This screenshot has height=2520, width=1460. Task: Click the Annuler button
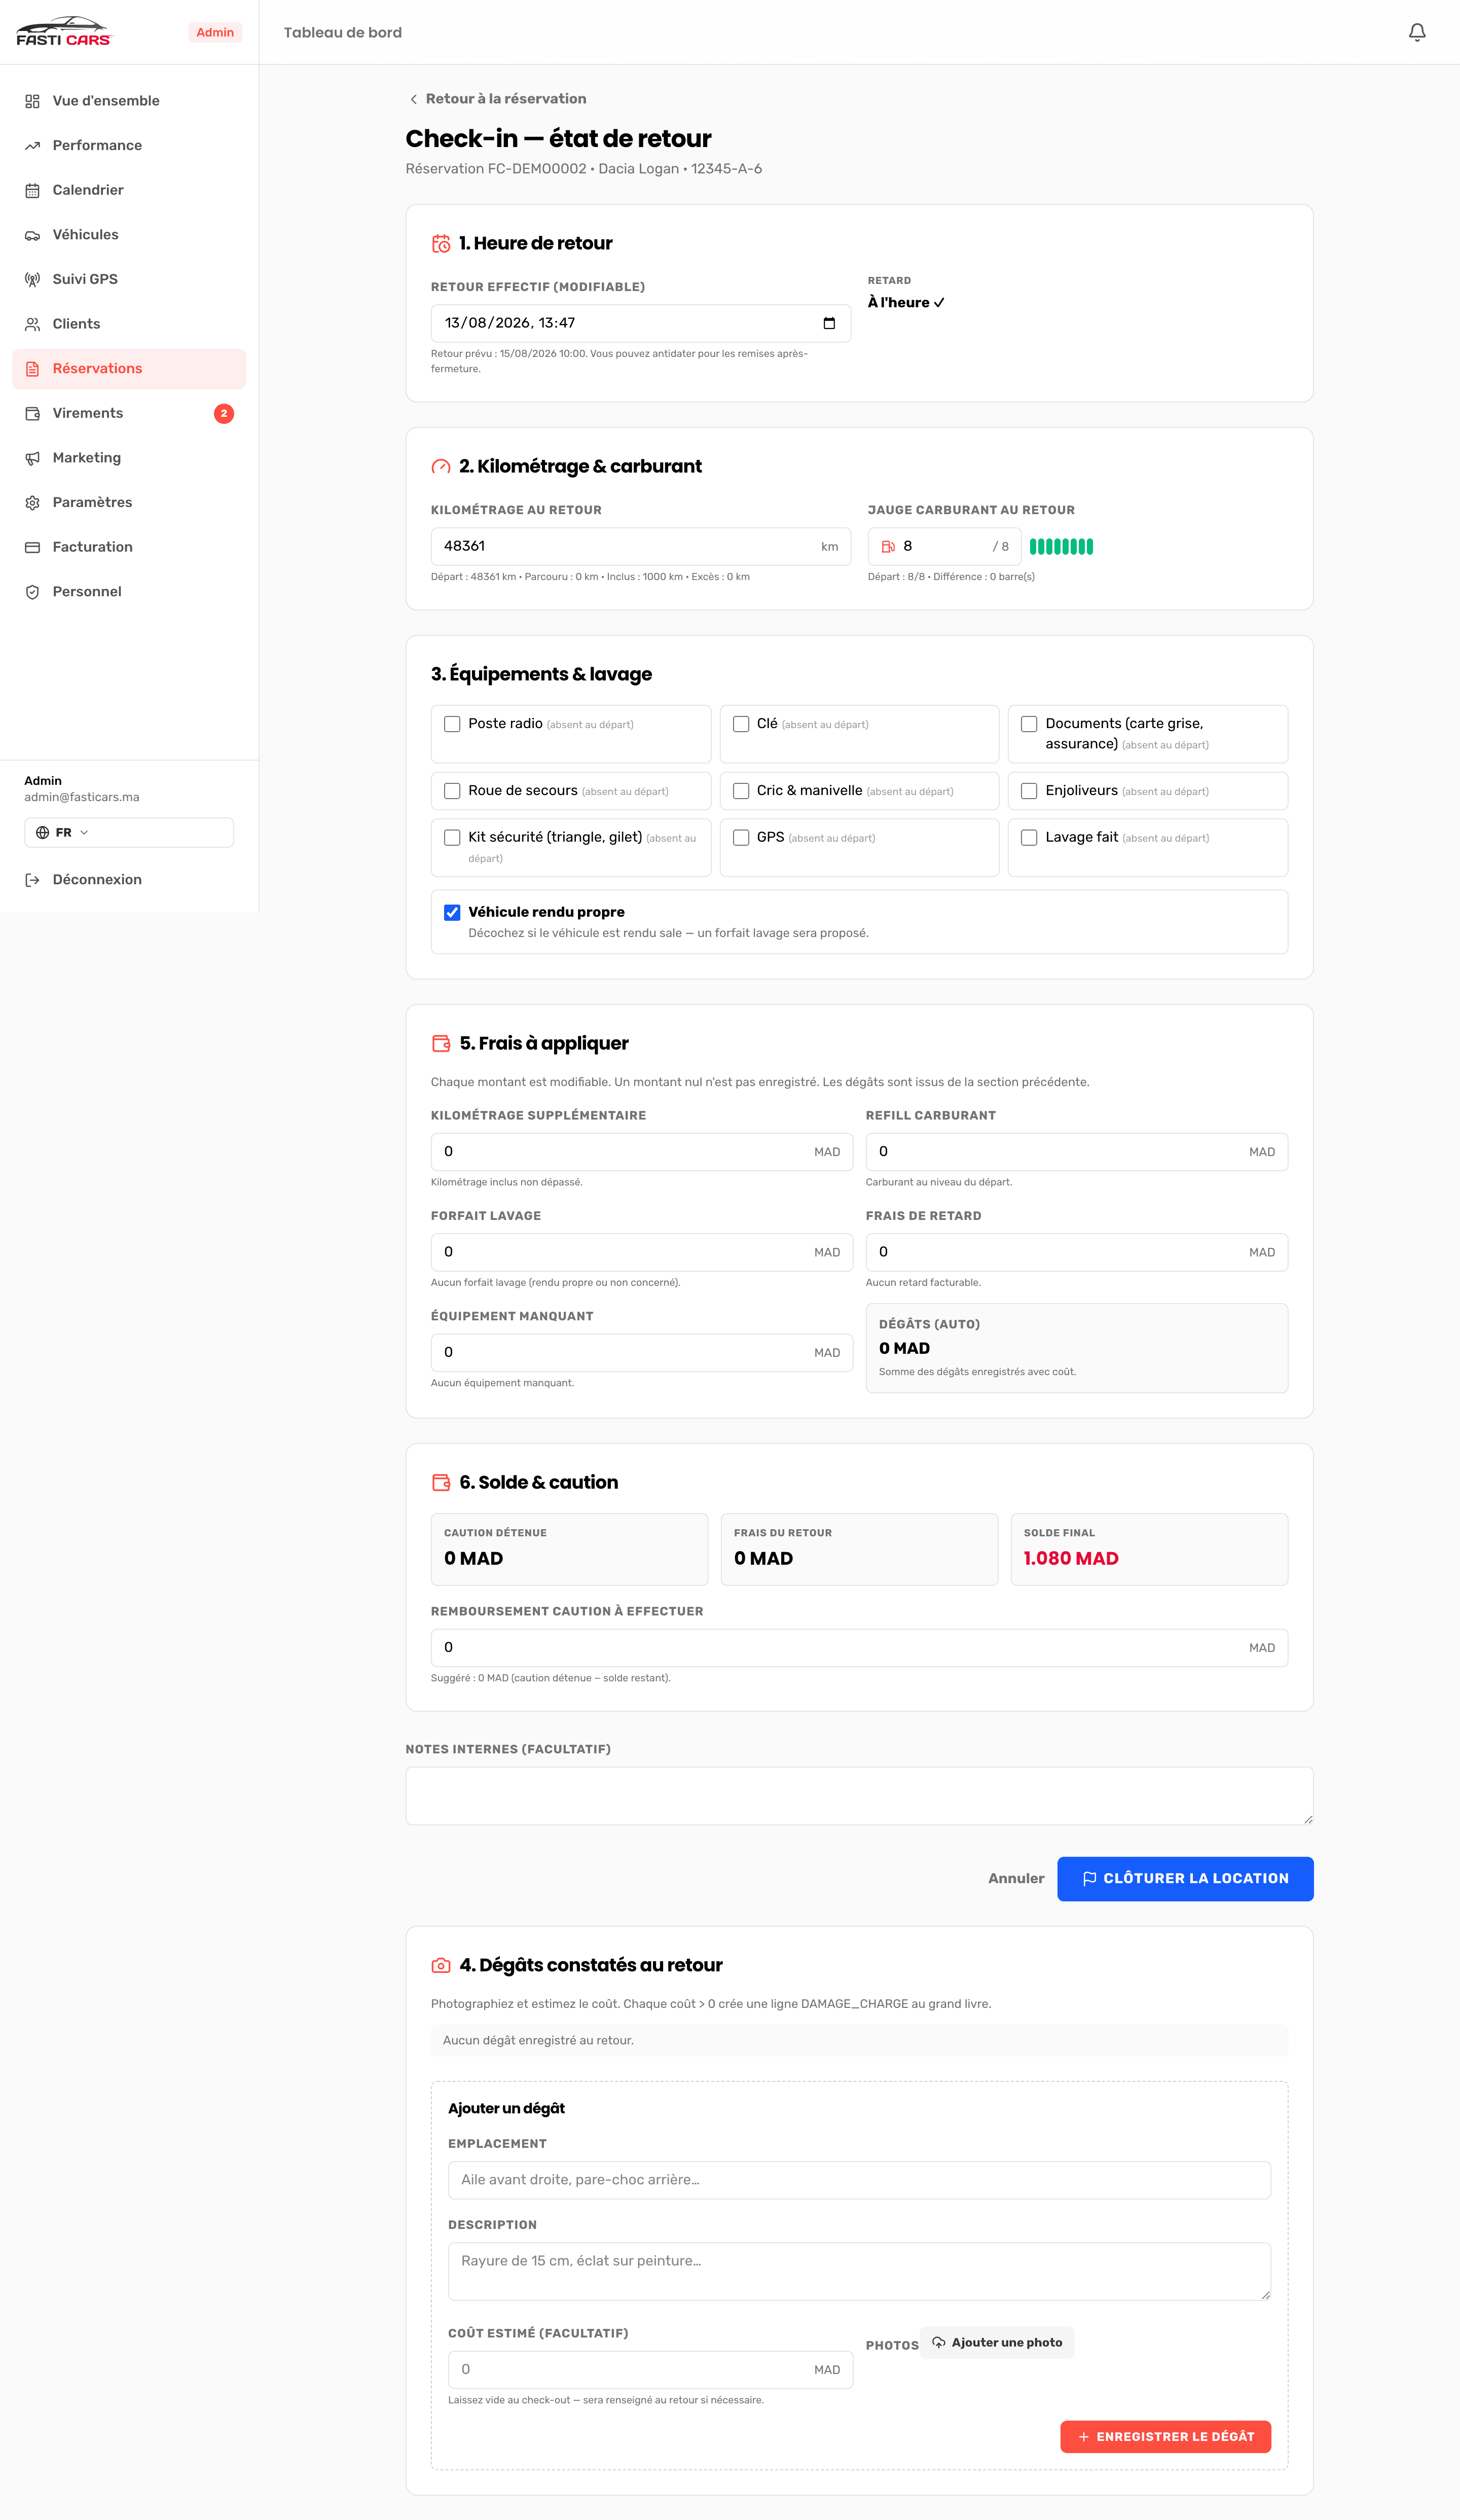point(1016,1879)
